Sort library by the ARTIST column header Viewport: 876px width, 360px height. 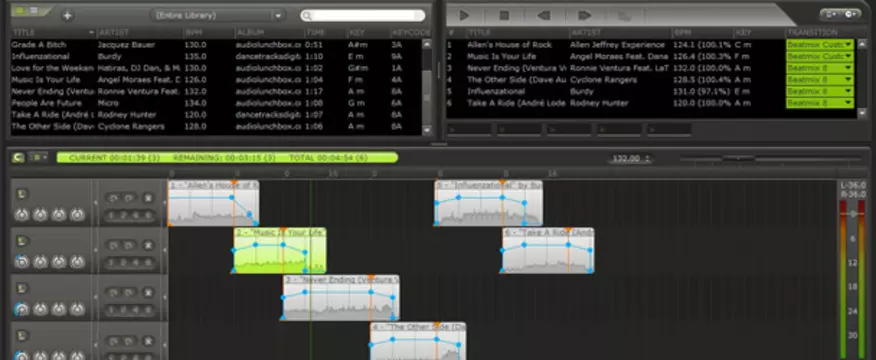click(x=140, y=32)
